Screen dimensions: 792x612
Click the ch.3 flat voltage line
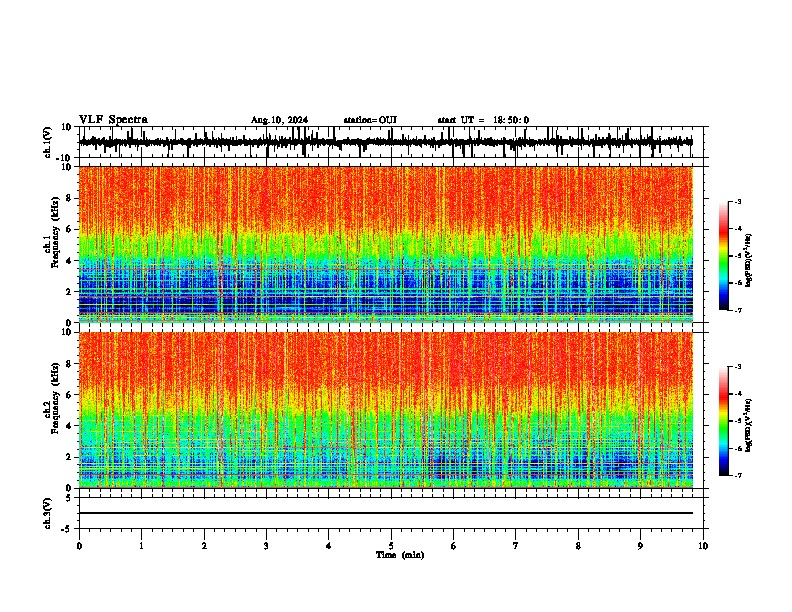(x=386, y=513)
